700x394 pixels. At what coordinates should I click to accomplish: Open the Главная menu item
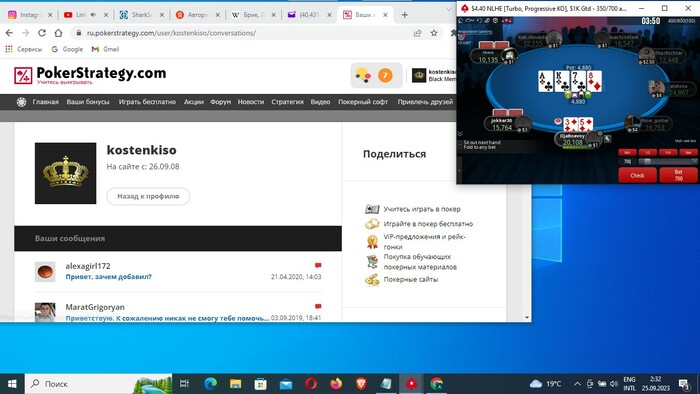(45, 102)
